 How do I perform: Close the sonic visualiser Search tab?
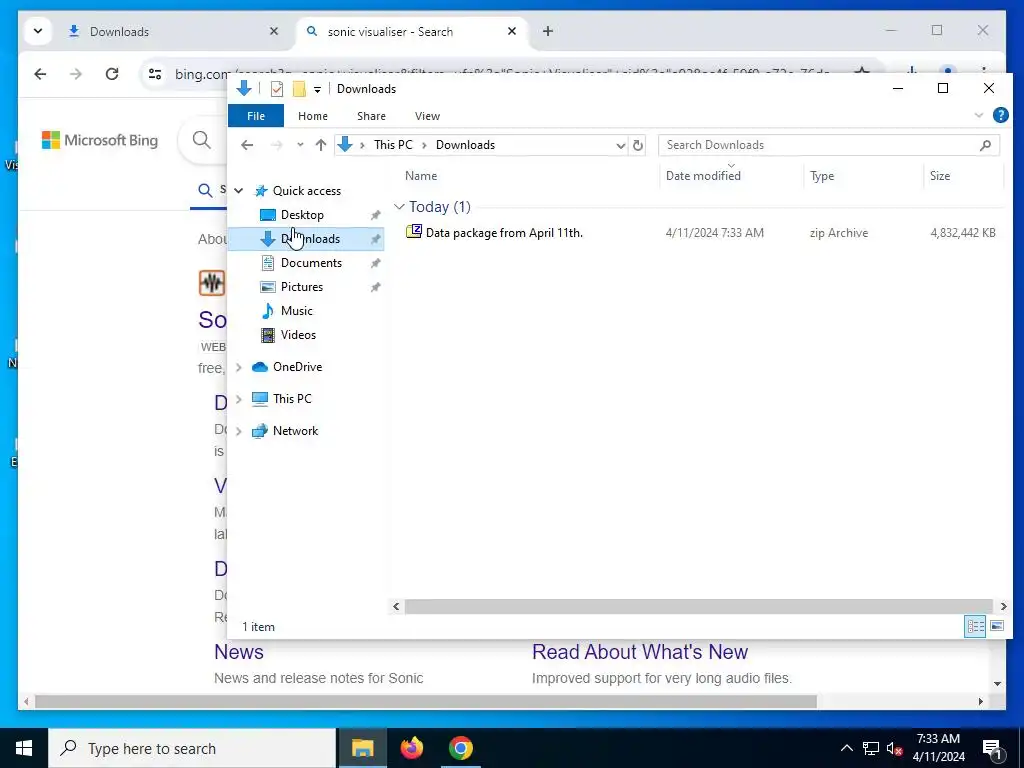pyautogui.click(x=512, y=31)
